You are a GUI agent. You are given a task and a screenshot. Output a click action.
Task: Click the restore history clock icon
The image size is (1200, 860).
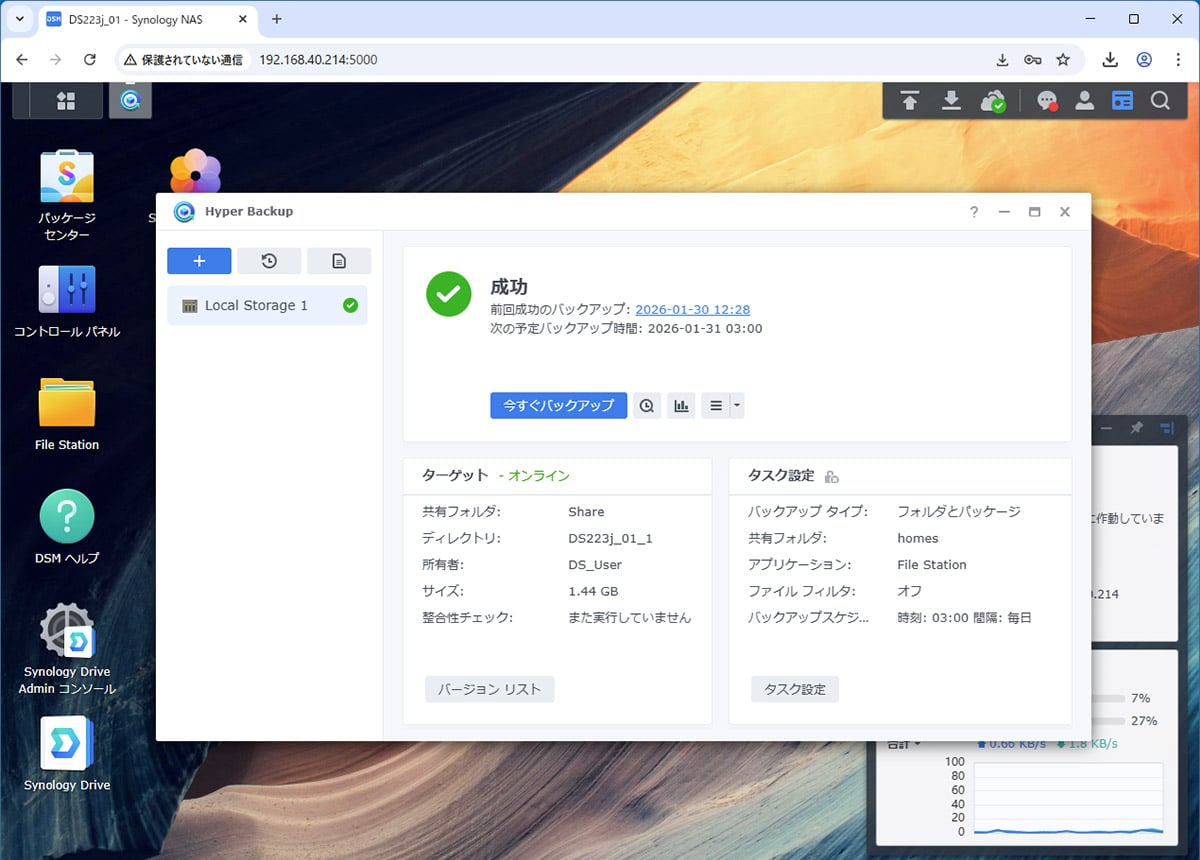(269, 261)
